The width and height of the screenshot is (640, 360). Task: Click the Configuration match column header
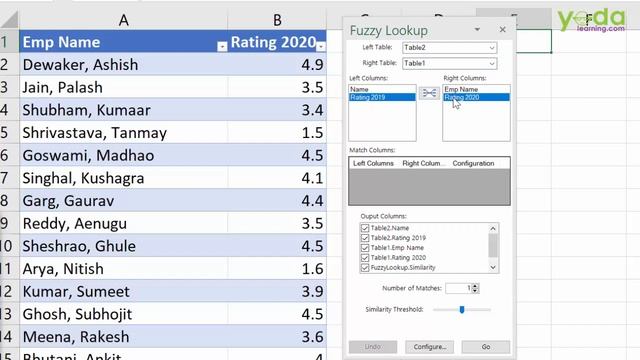(x=473, y=163)
